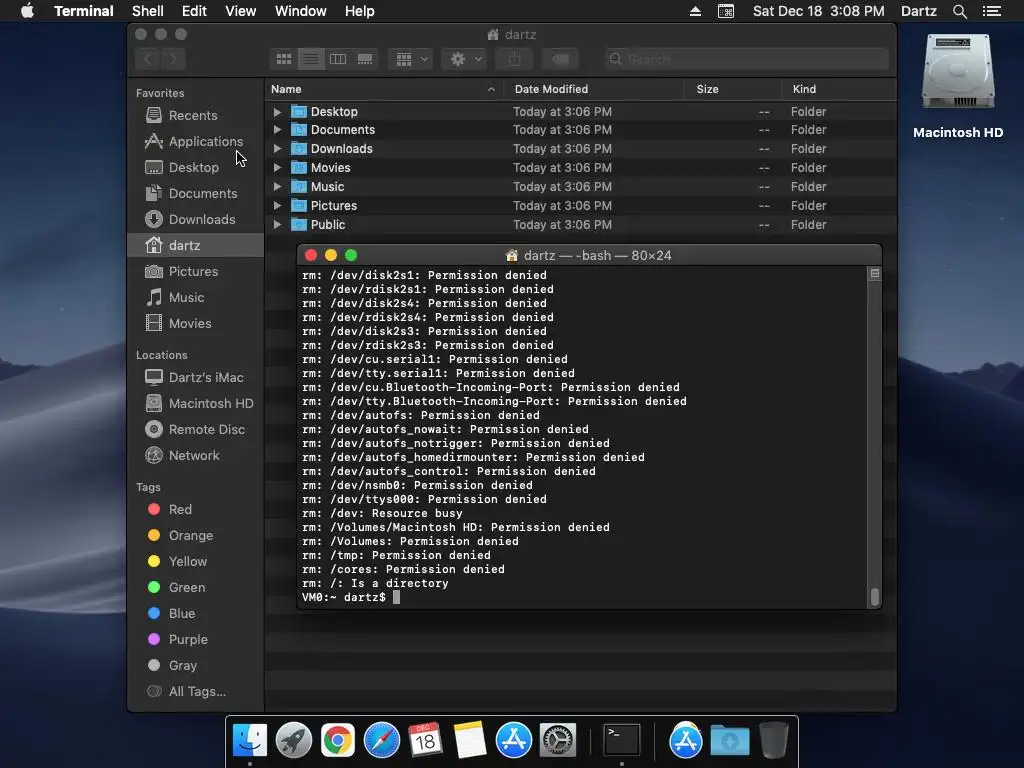This screenshot has width=1024, height=768.
Task: Open the Trash in the Dock
Action: tap(774, 741)
